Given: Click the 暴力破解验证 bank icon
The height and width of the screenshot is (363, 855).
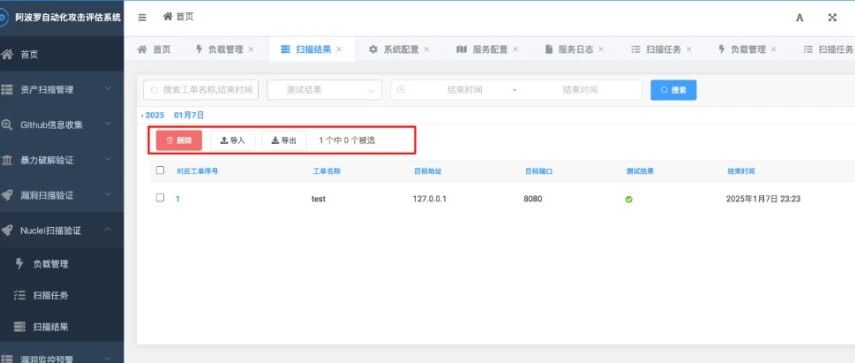Looking at the screenshot, I should pos(7,160).
